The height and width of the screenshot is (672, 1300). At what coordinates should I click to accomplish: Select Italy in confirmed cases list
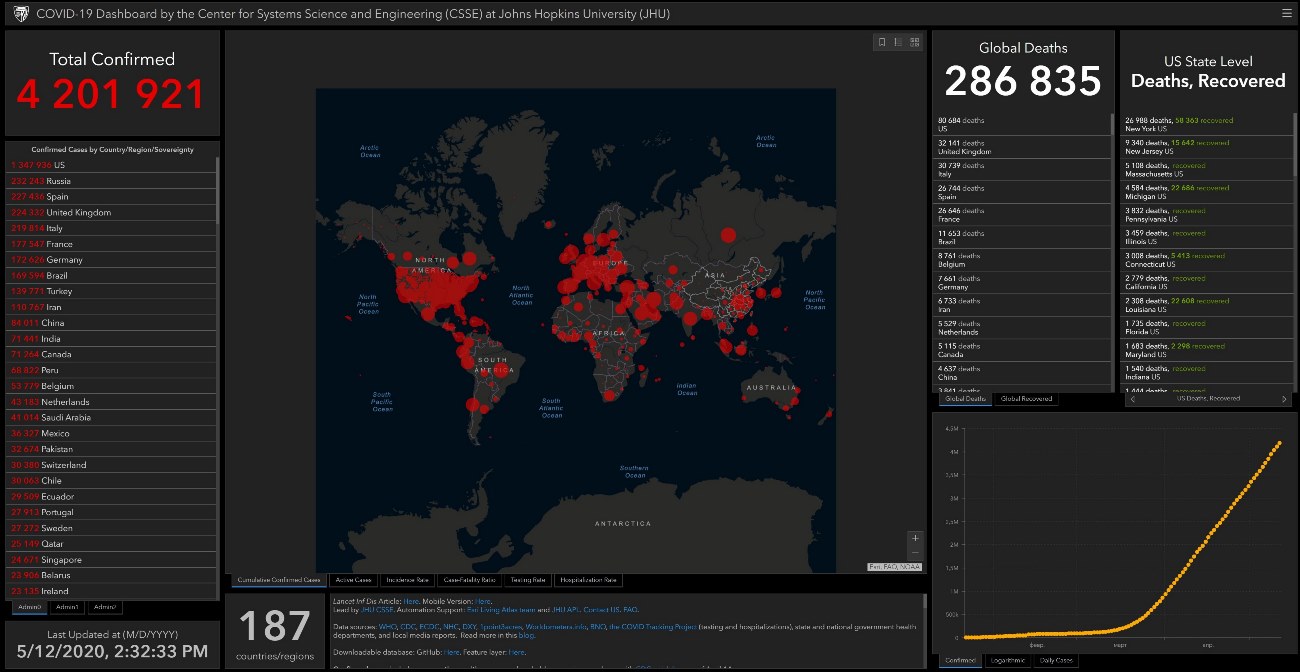pos(110,228)
